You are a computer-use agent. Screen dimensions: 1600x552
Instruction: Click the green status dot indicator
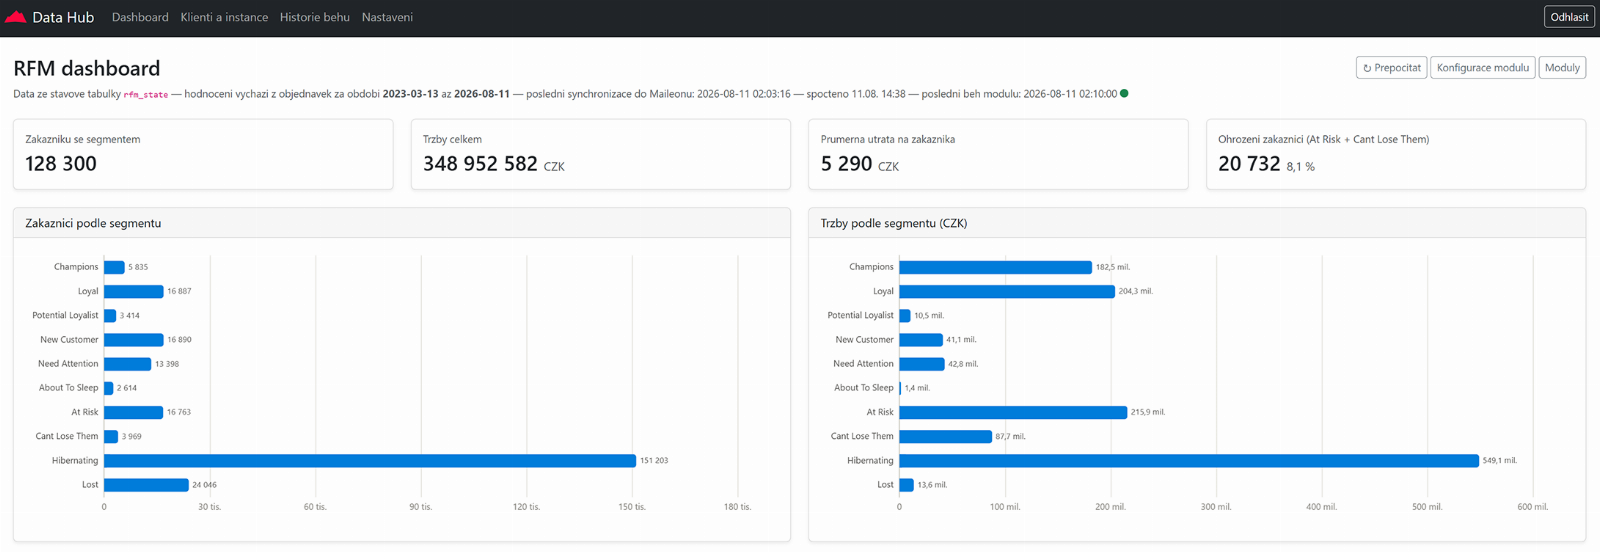pyautogui.click(x=1124, y=94)
